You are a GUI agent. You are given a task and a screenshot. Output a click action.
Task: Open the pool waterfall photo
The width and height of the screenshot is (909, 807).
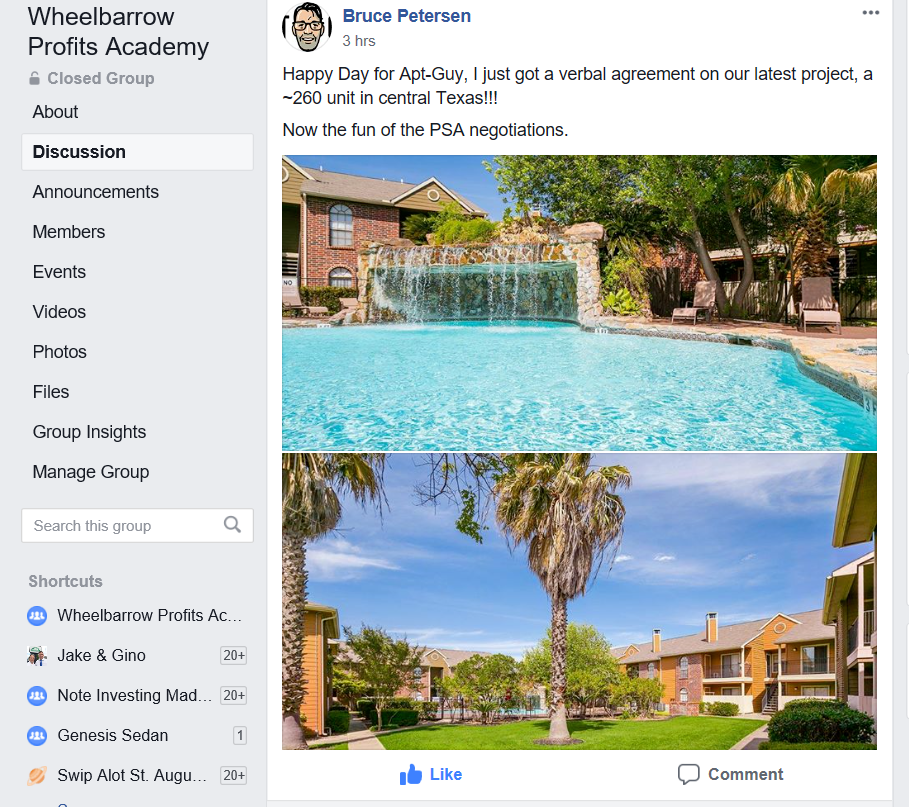pyautogui.click(x=579, y=303)
